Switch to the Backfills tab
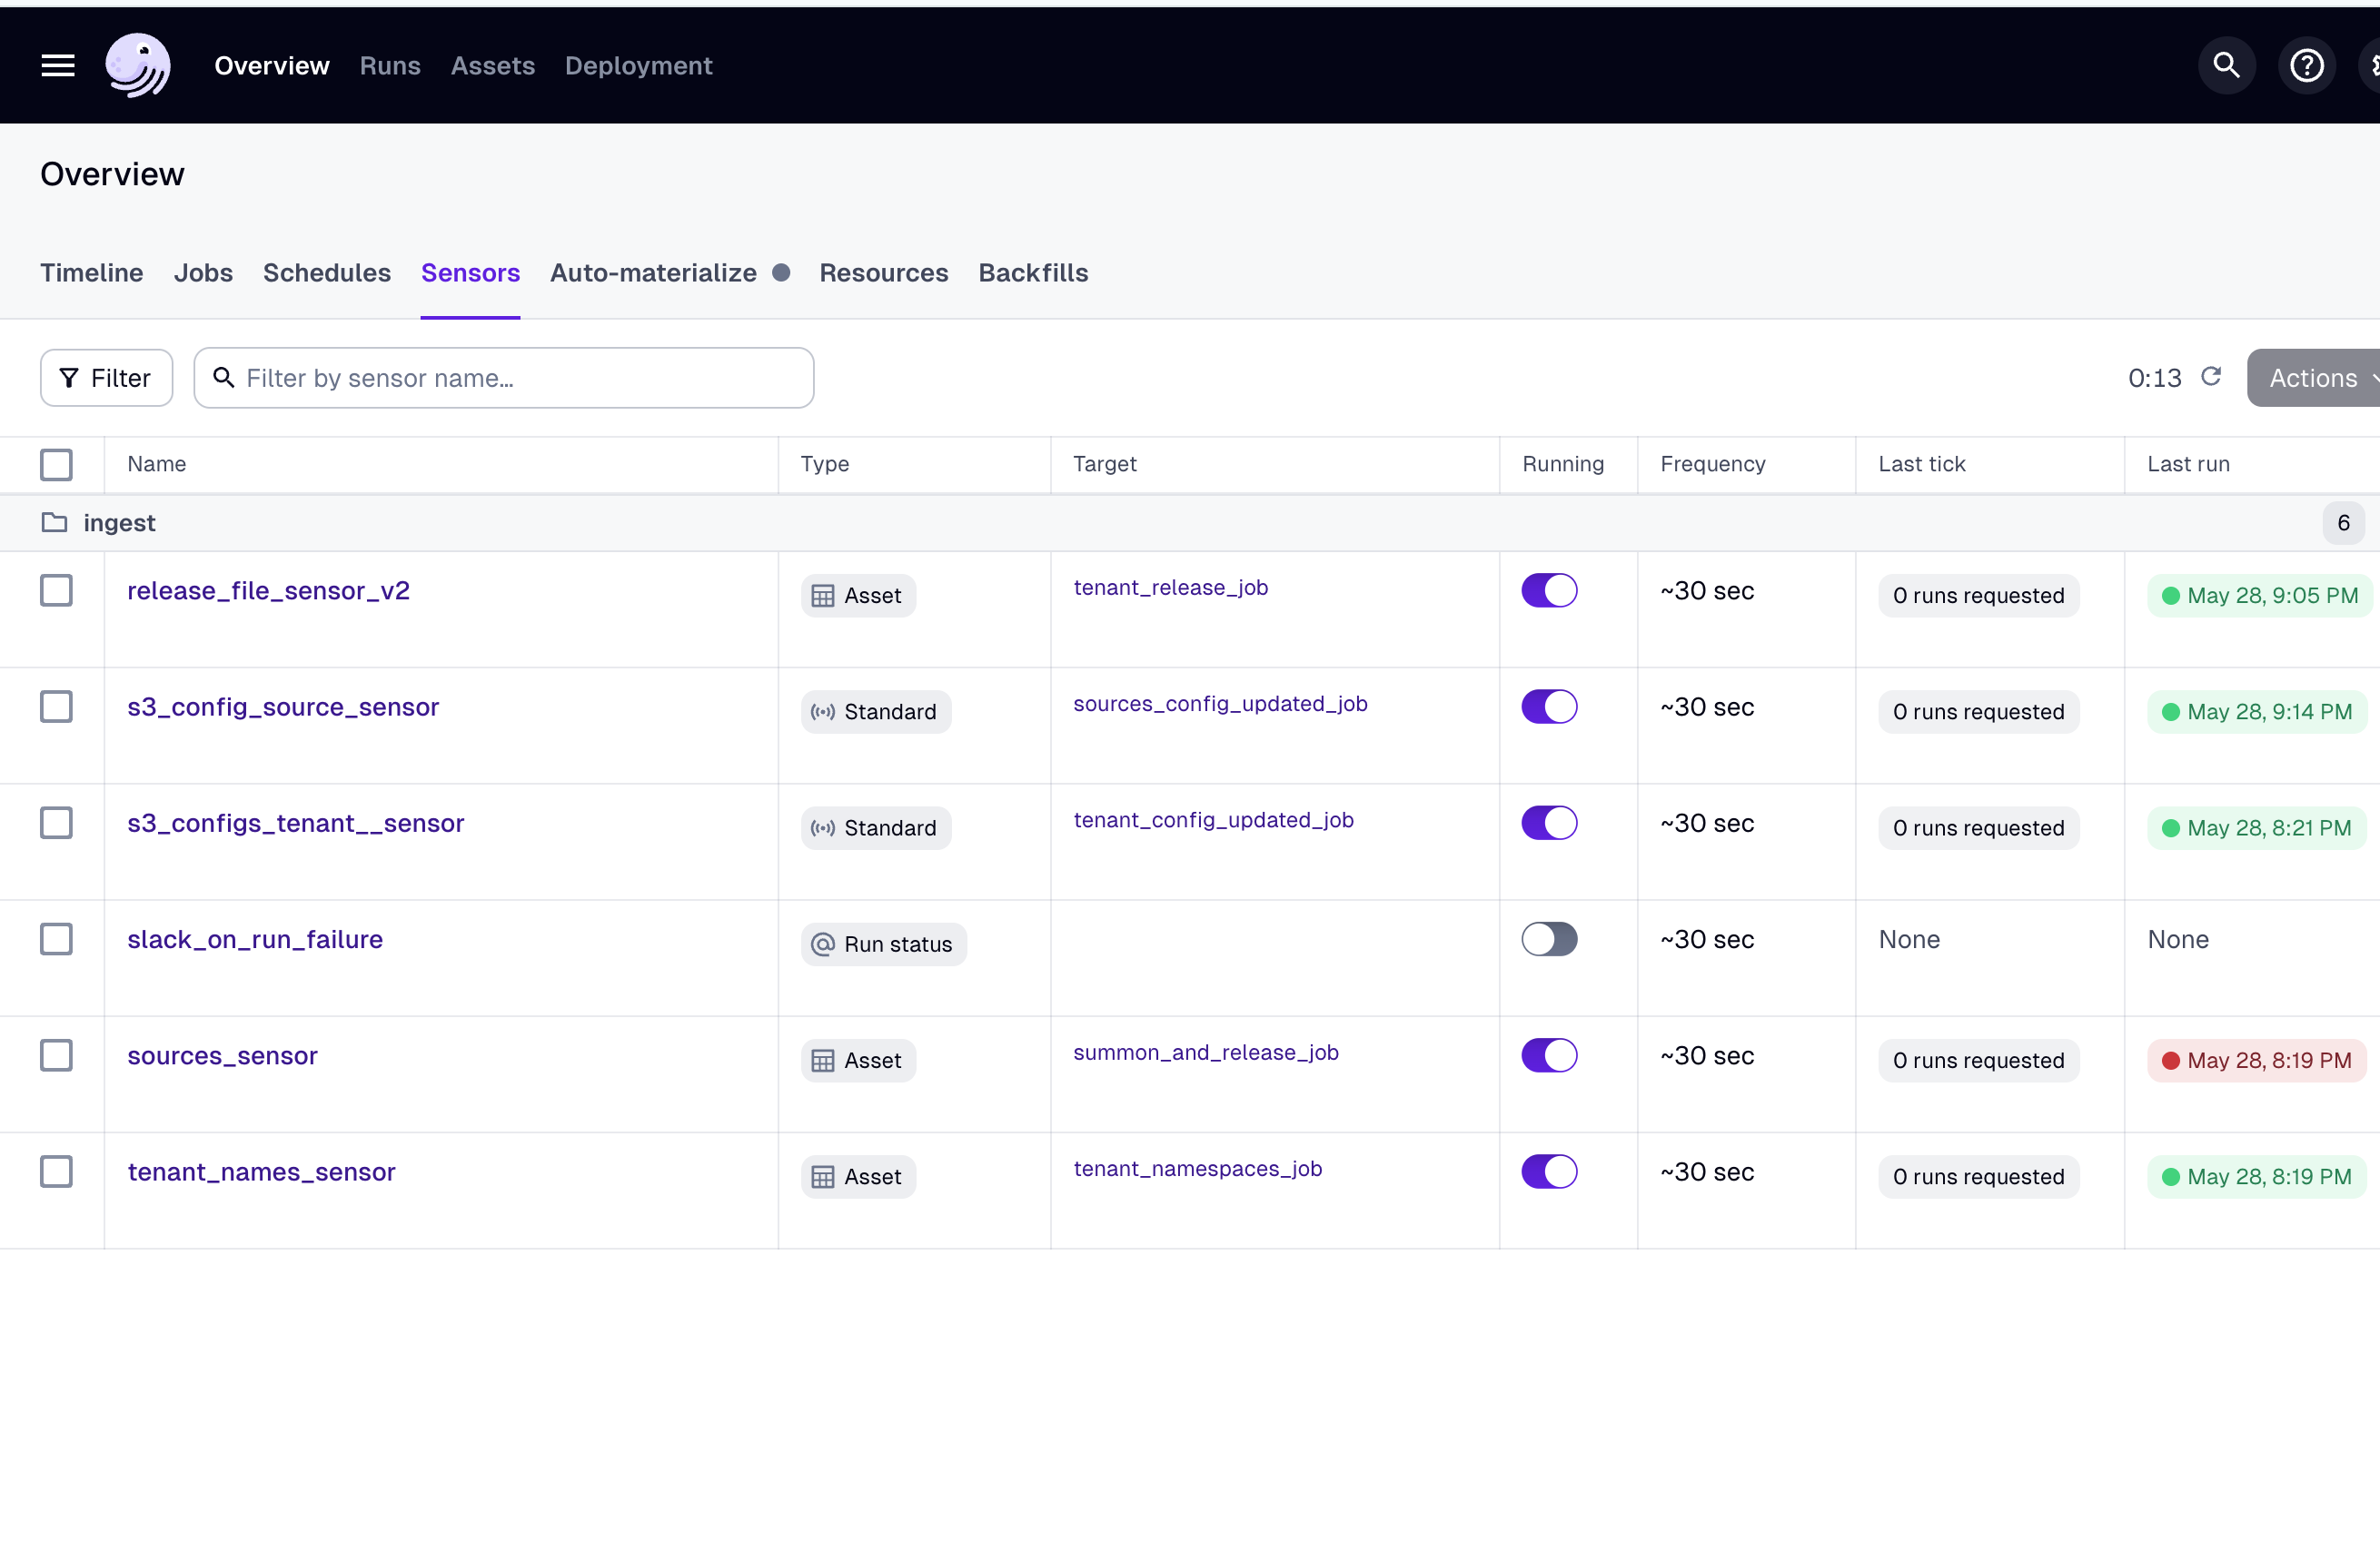 point(1033,273)
